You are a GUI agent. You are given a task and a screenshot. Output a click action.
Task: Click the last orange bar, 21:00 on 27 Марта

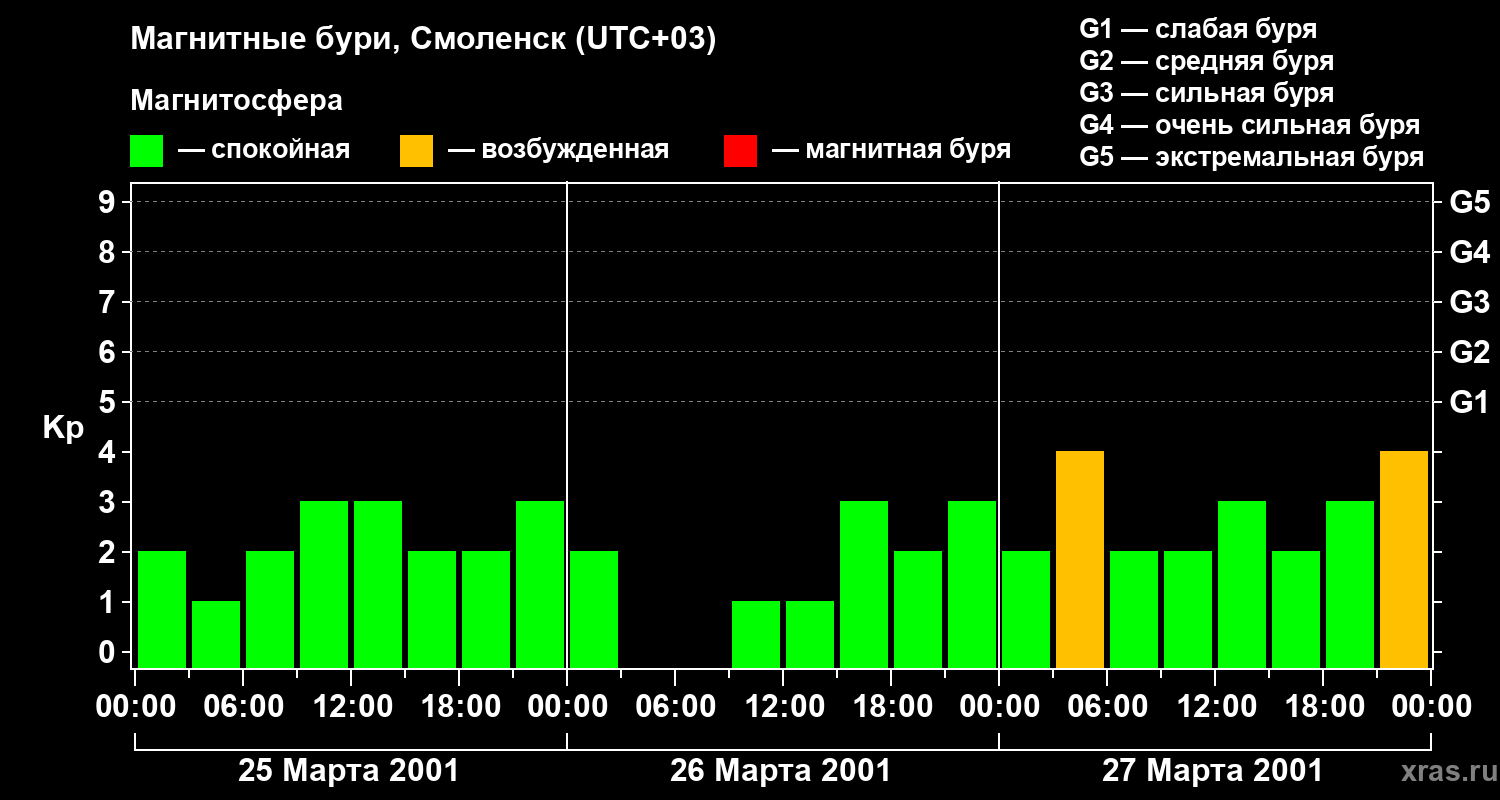1404,559
